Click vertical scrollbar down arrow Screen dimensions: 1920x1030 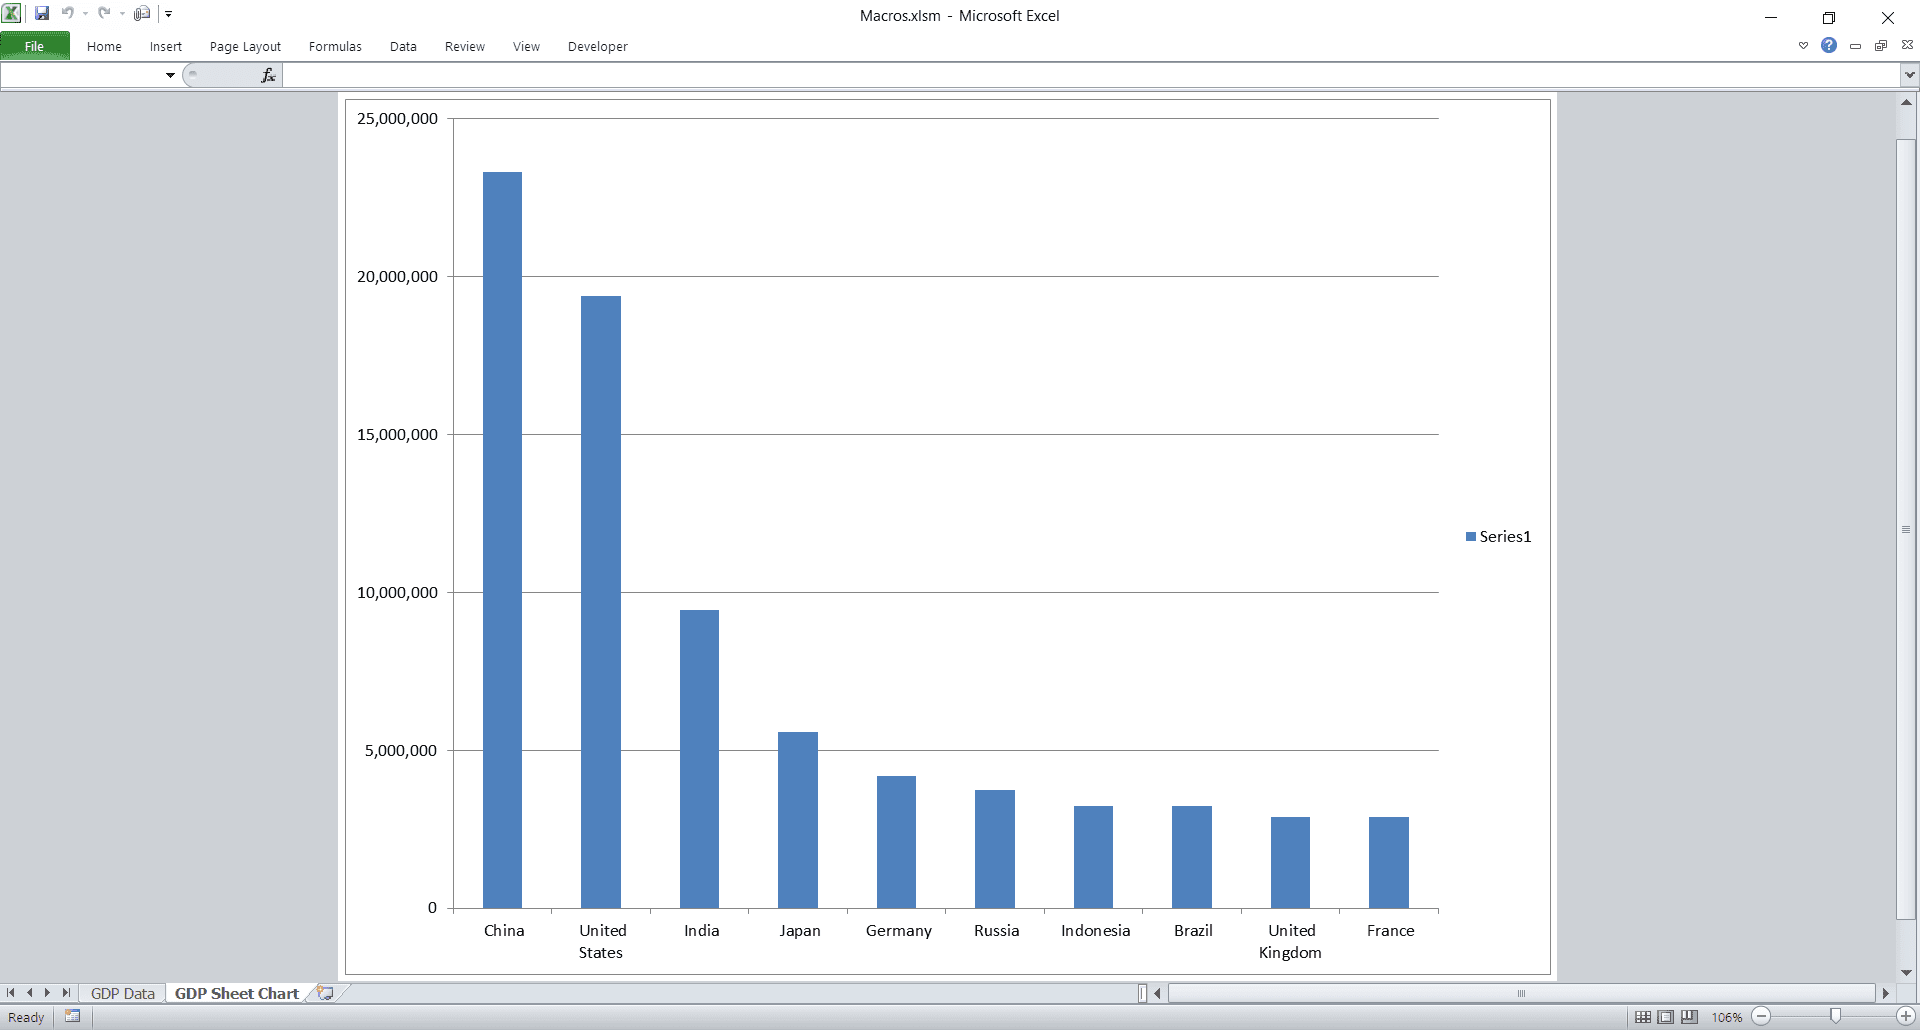(1906, 972)
